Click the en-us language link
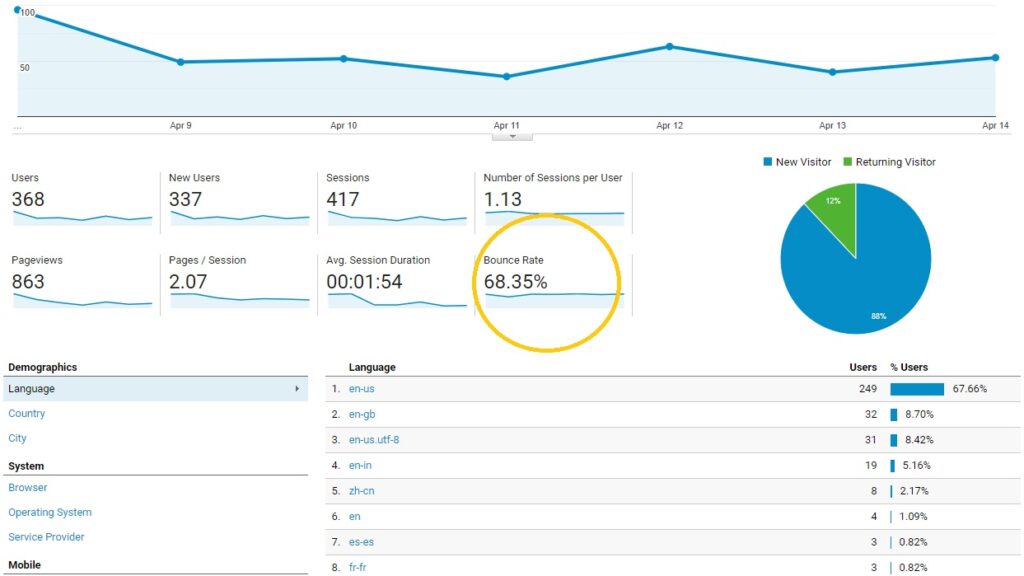 point(362,389)
